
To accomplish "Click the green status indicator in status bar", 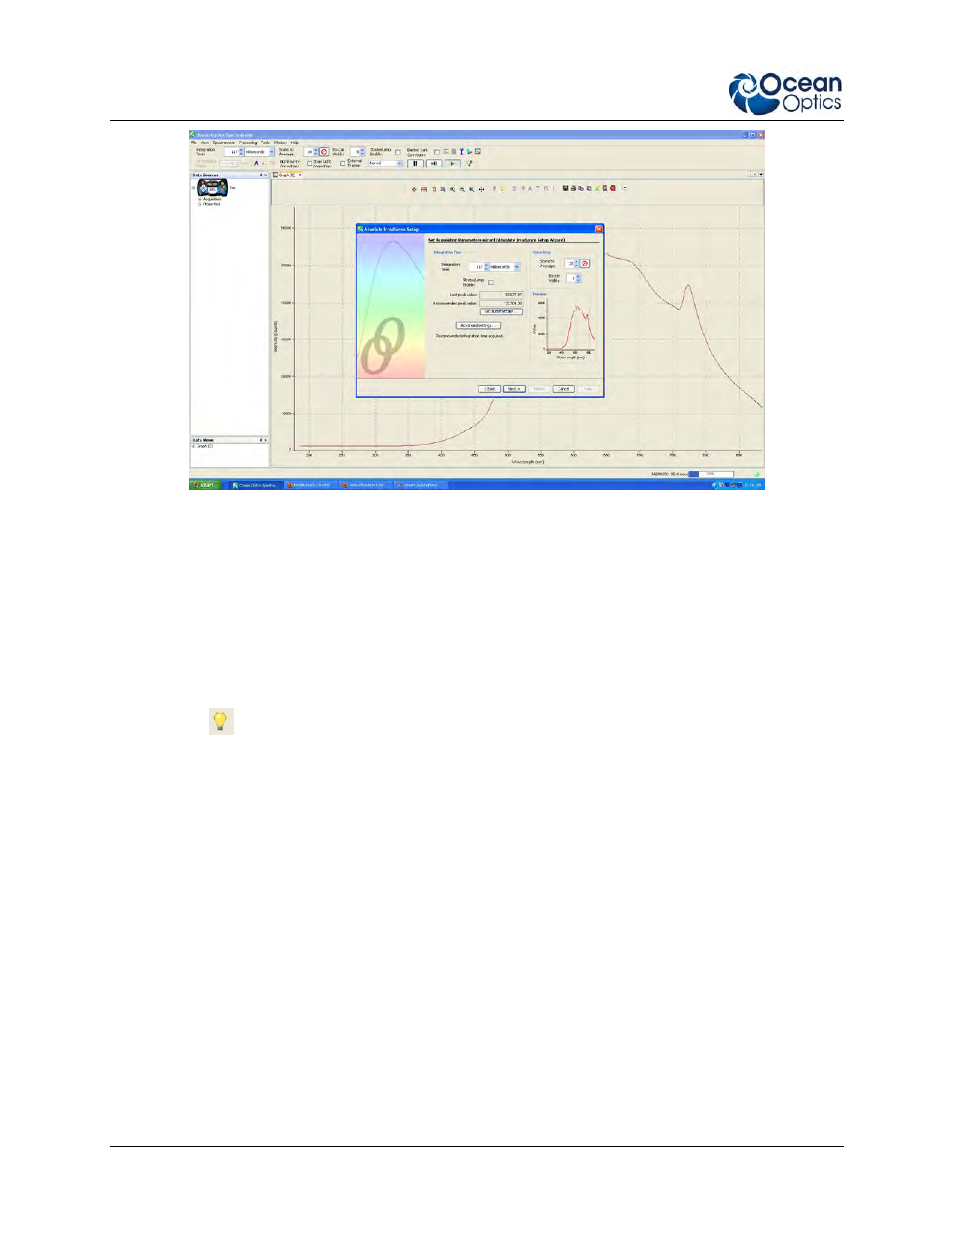I will point(757,474).
